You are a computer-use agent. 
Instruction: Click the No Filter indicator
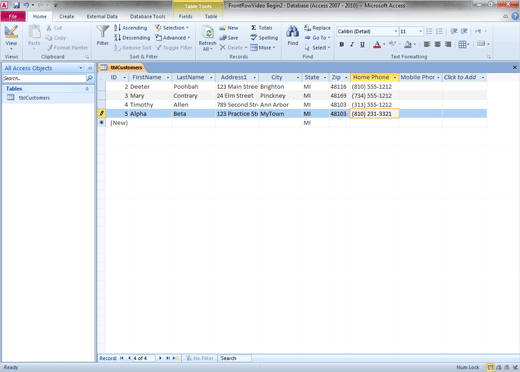click(x=200, y=358)
